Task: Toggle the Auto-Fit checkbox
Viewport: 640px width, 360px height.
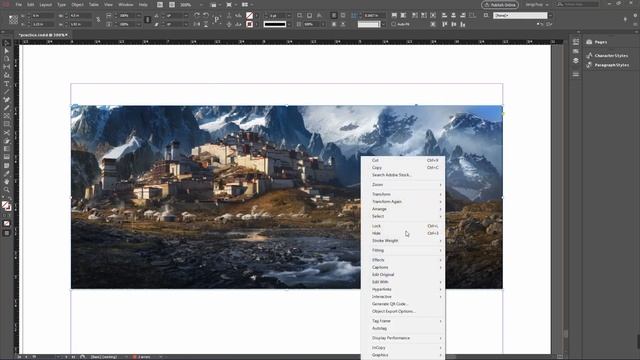Action: [393, 24]
